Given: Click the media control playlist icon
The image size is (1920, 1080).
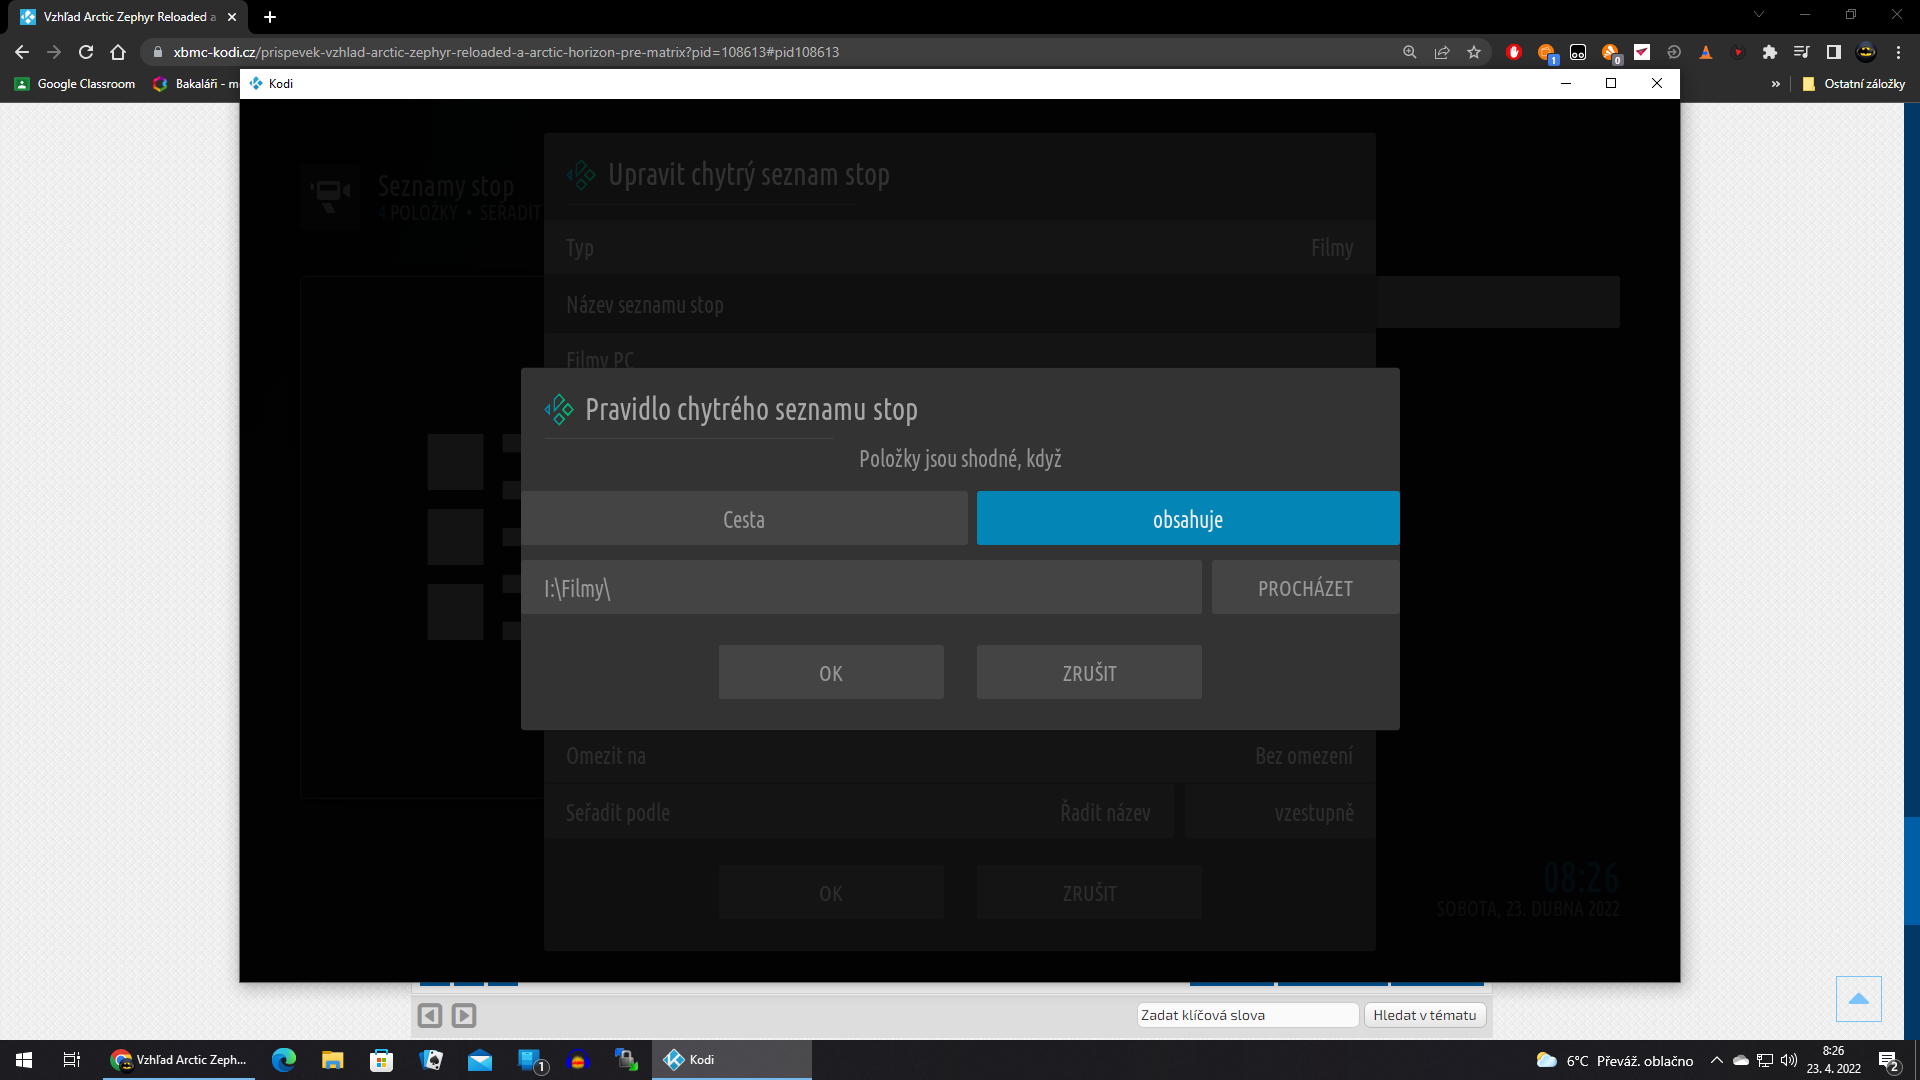Looking at the screenshot, I should point(1802,52).
